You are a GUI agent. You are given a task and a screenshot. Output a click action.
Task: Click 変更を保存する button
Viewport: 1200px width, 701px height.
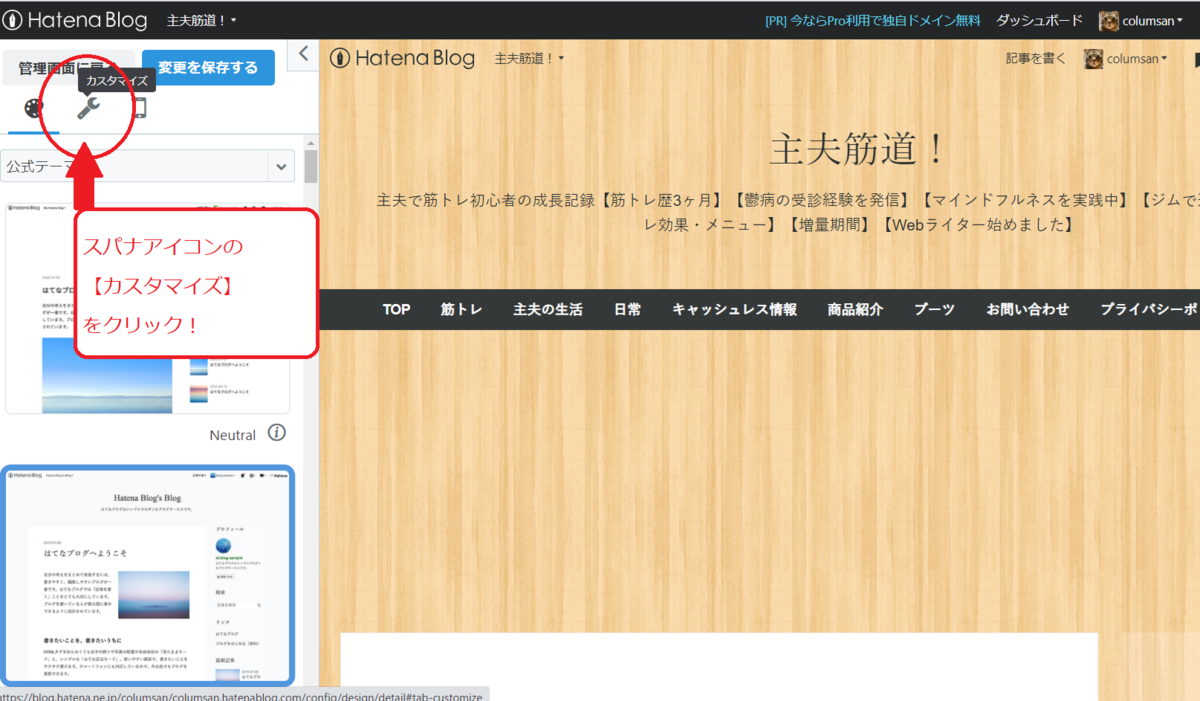pos(208,67)
